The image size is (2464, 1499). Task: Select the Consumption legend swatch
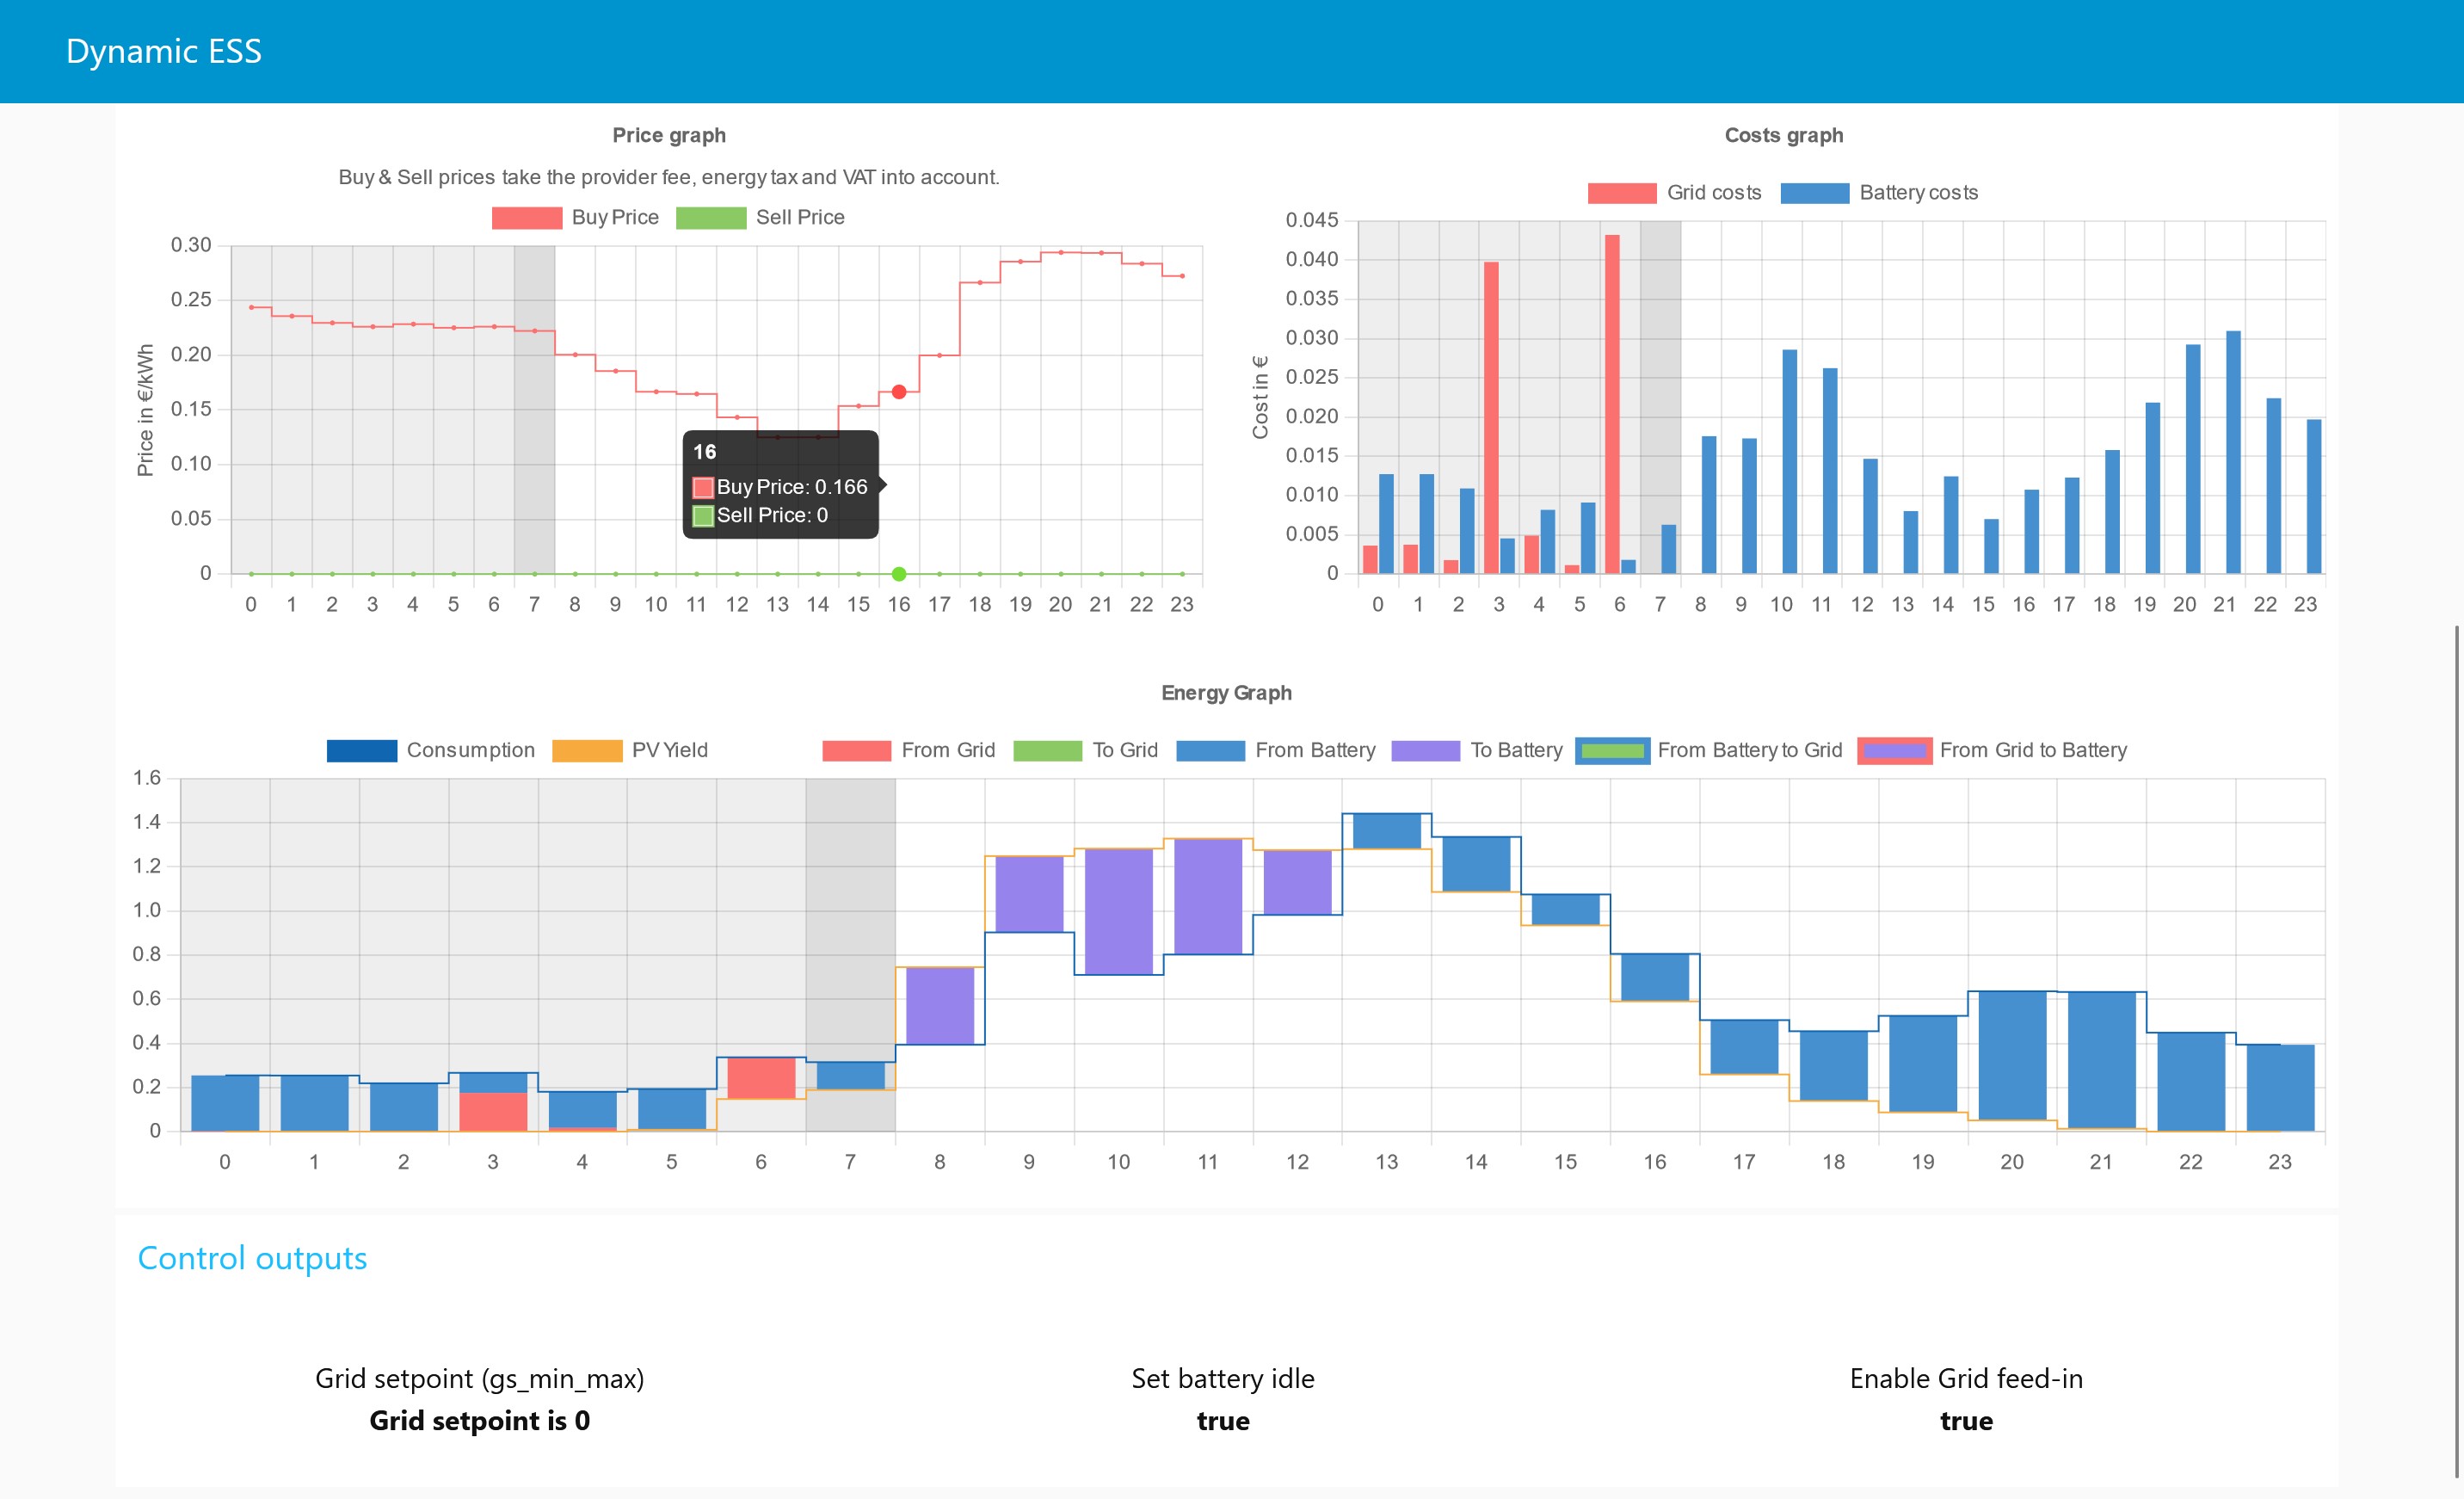point(362,750)
